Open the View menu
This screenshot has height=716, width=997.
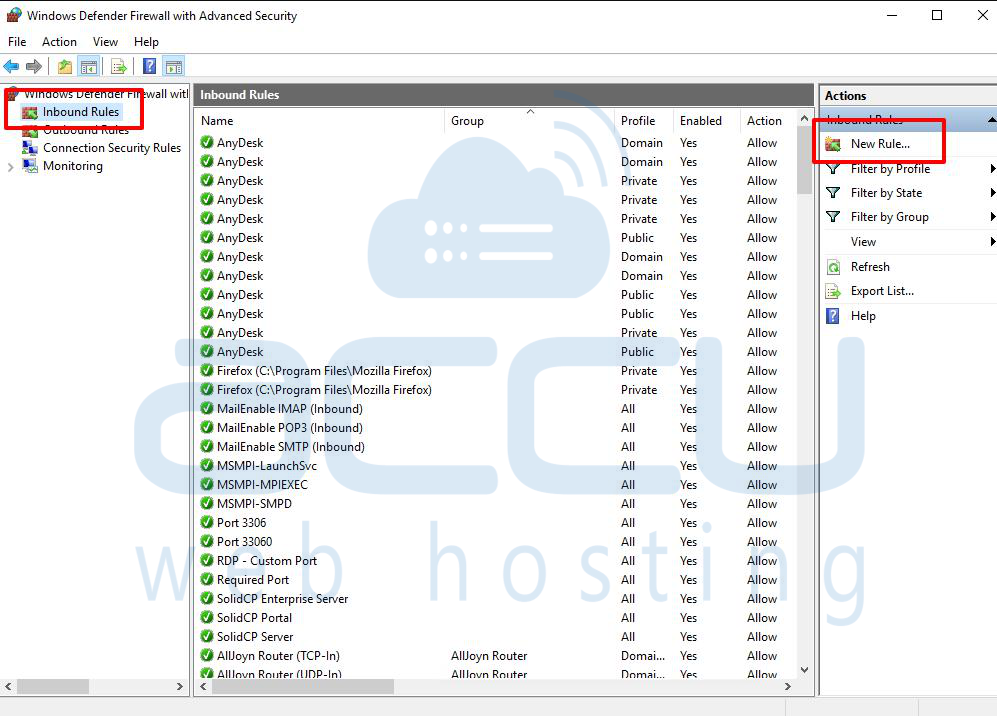(x=105, y=42)
